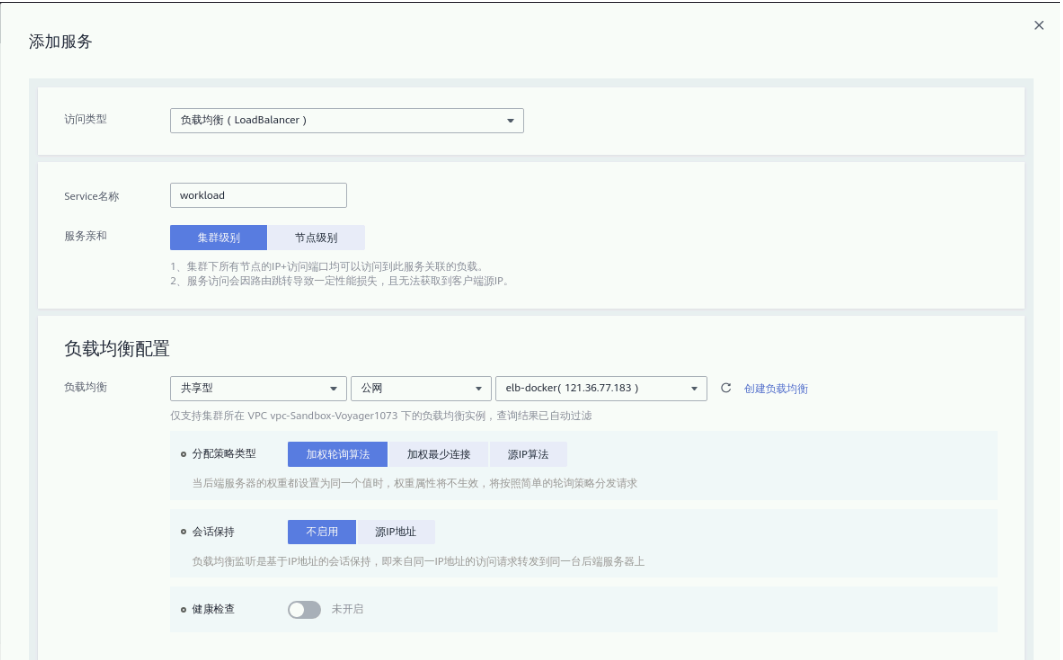Pick the 源IP算法 allocation policy
This screenshot has width=1063, height=660.
coord(528,454)
